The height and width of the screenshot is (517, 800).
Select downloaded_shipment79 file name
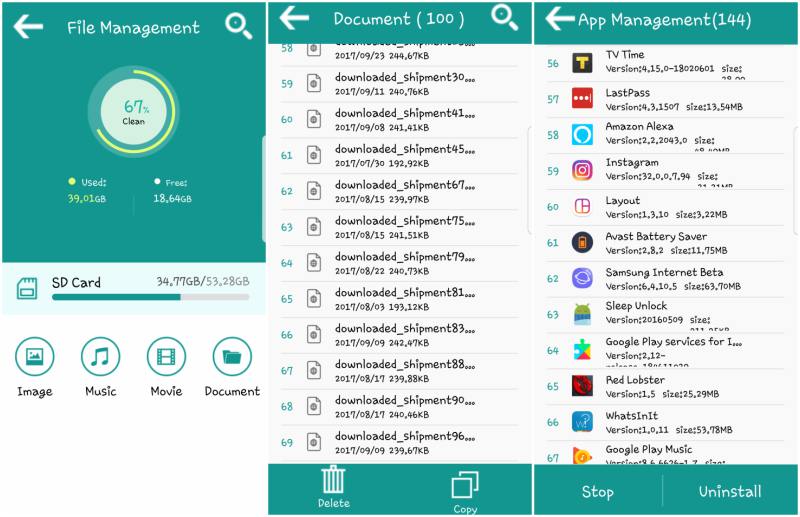(405, 257)
